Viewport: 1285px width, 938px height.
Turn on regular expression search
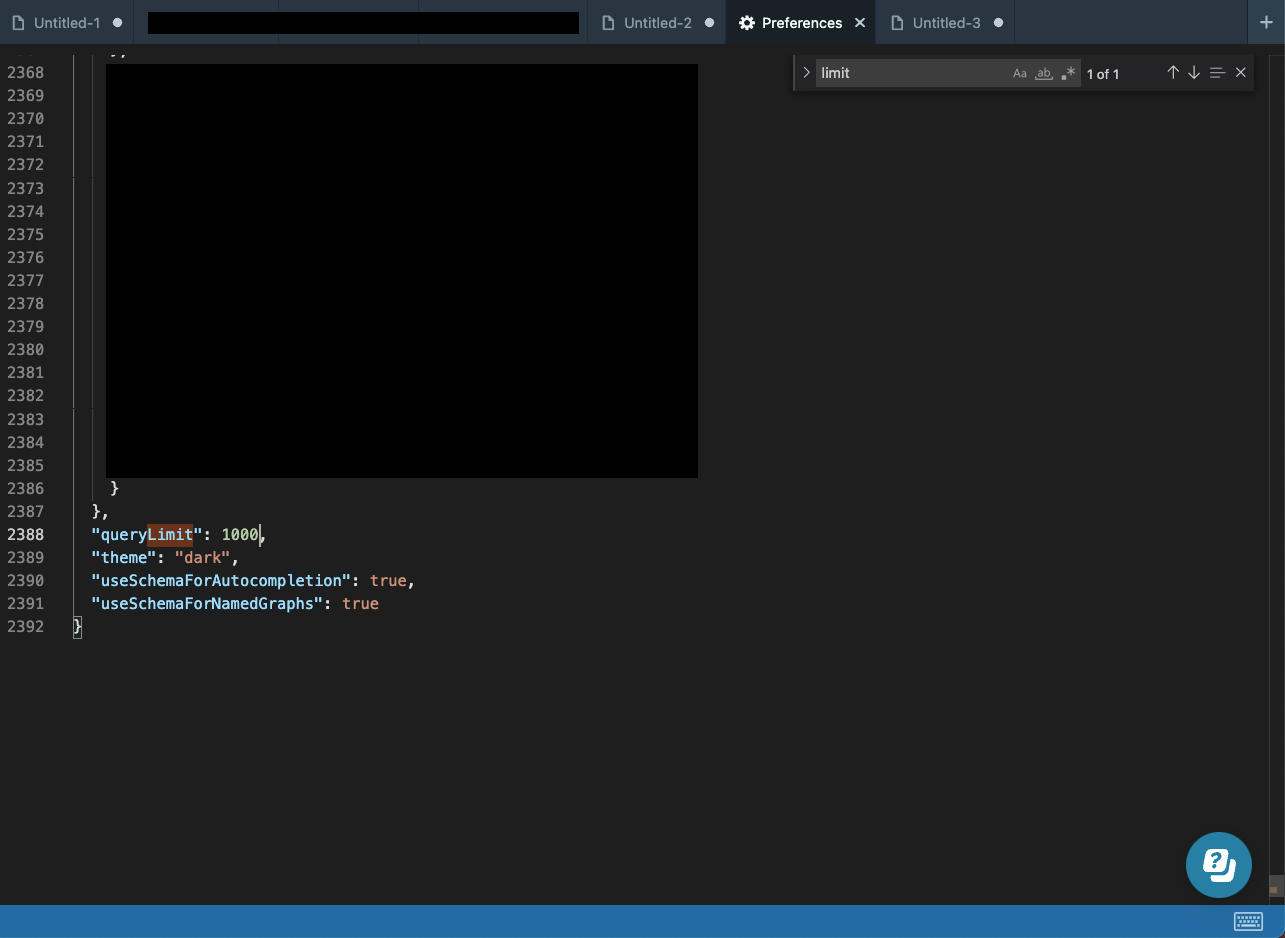point(1068,73)
